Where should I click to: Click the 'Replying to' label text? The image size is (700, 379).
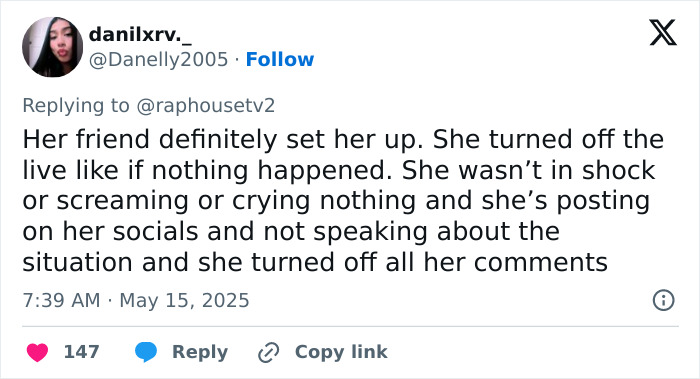[76, 106]
